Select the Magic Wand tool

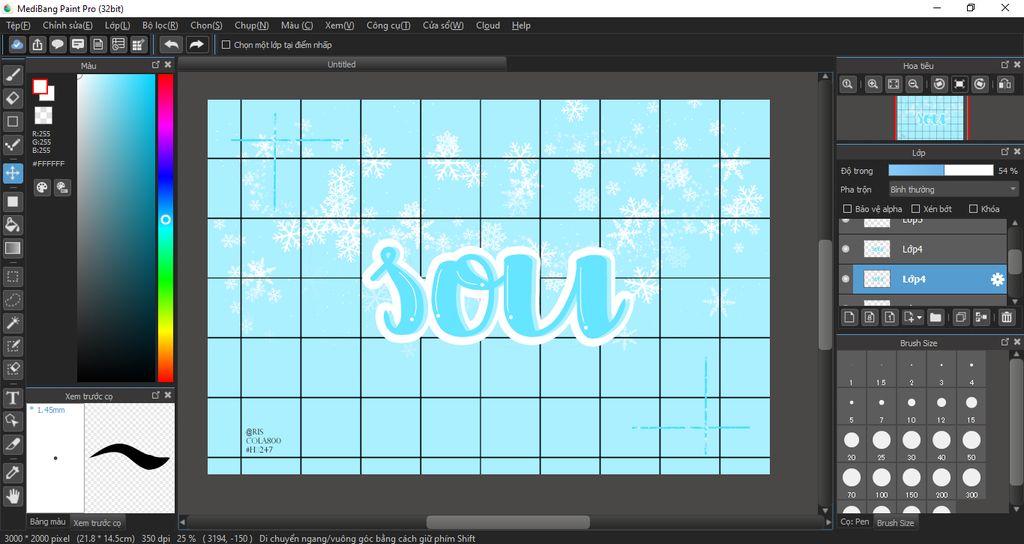[x=12, y=323]
